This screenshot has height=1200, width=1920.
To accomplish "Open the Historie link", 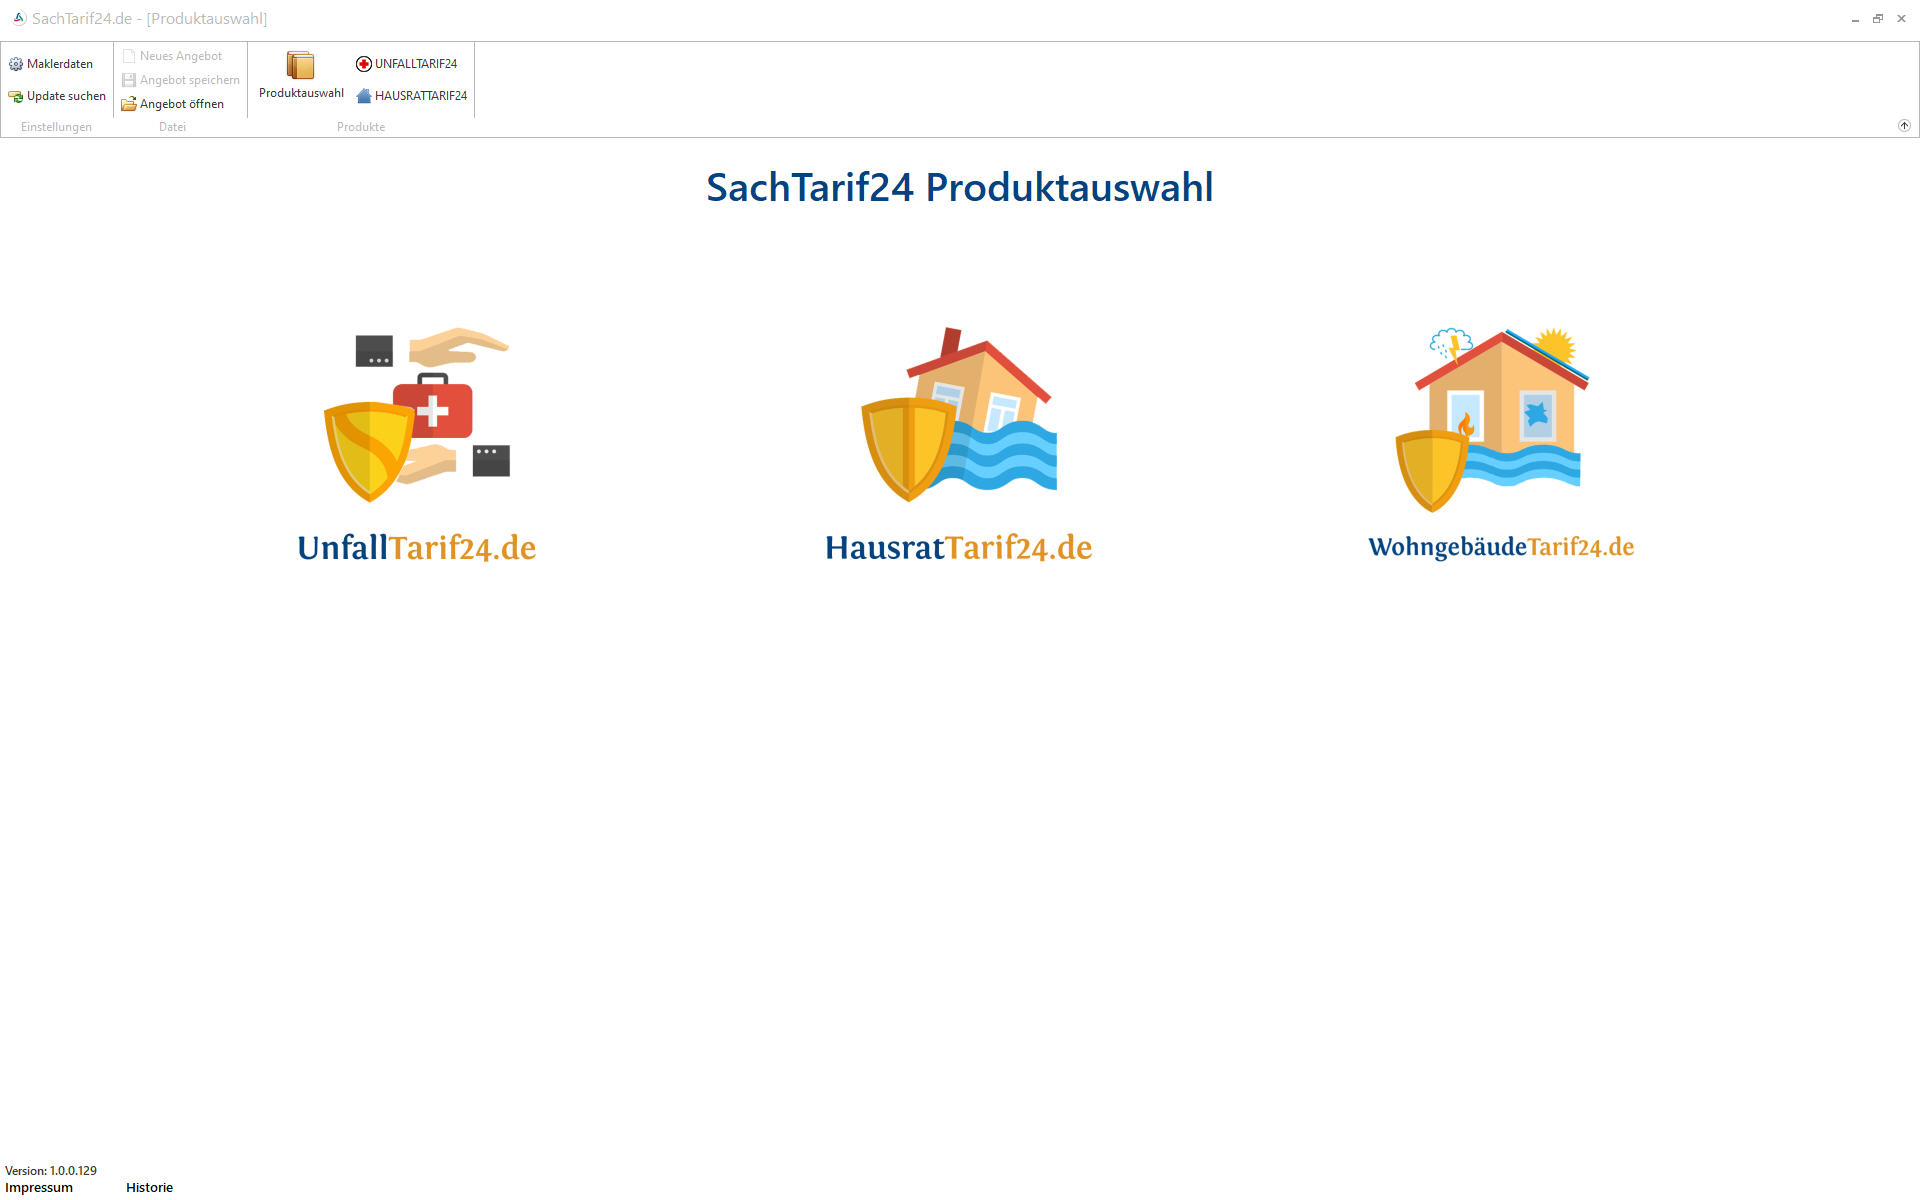I will coord(148,1187).
